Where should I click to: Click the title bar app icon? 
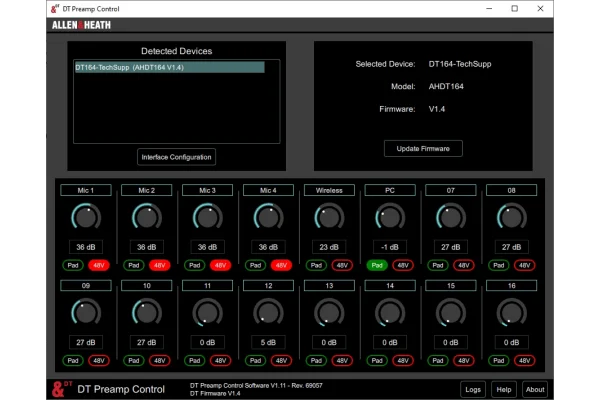55,8
